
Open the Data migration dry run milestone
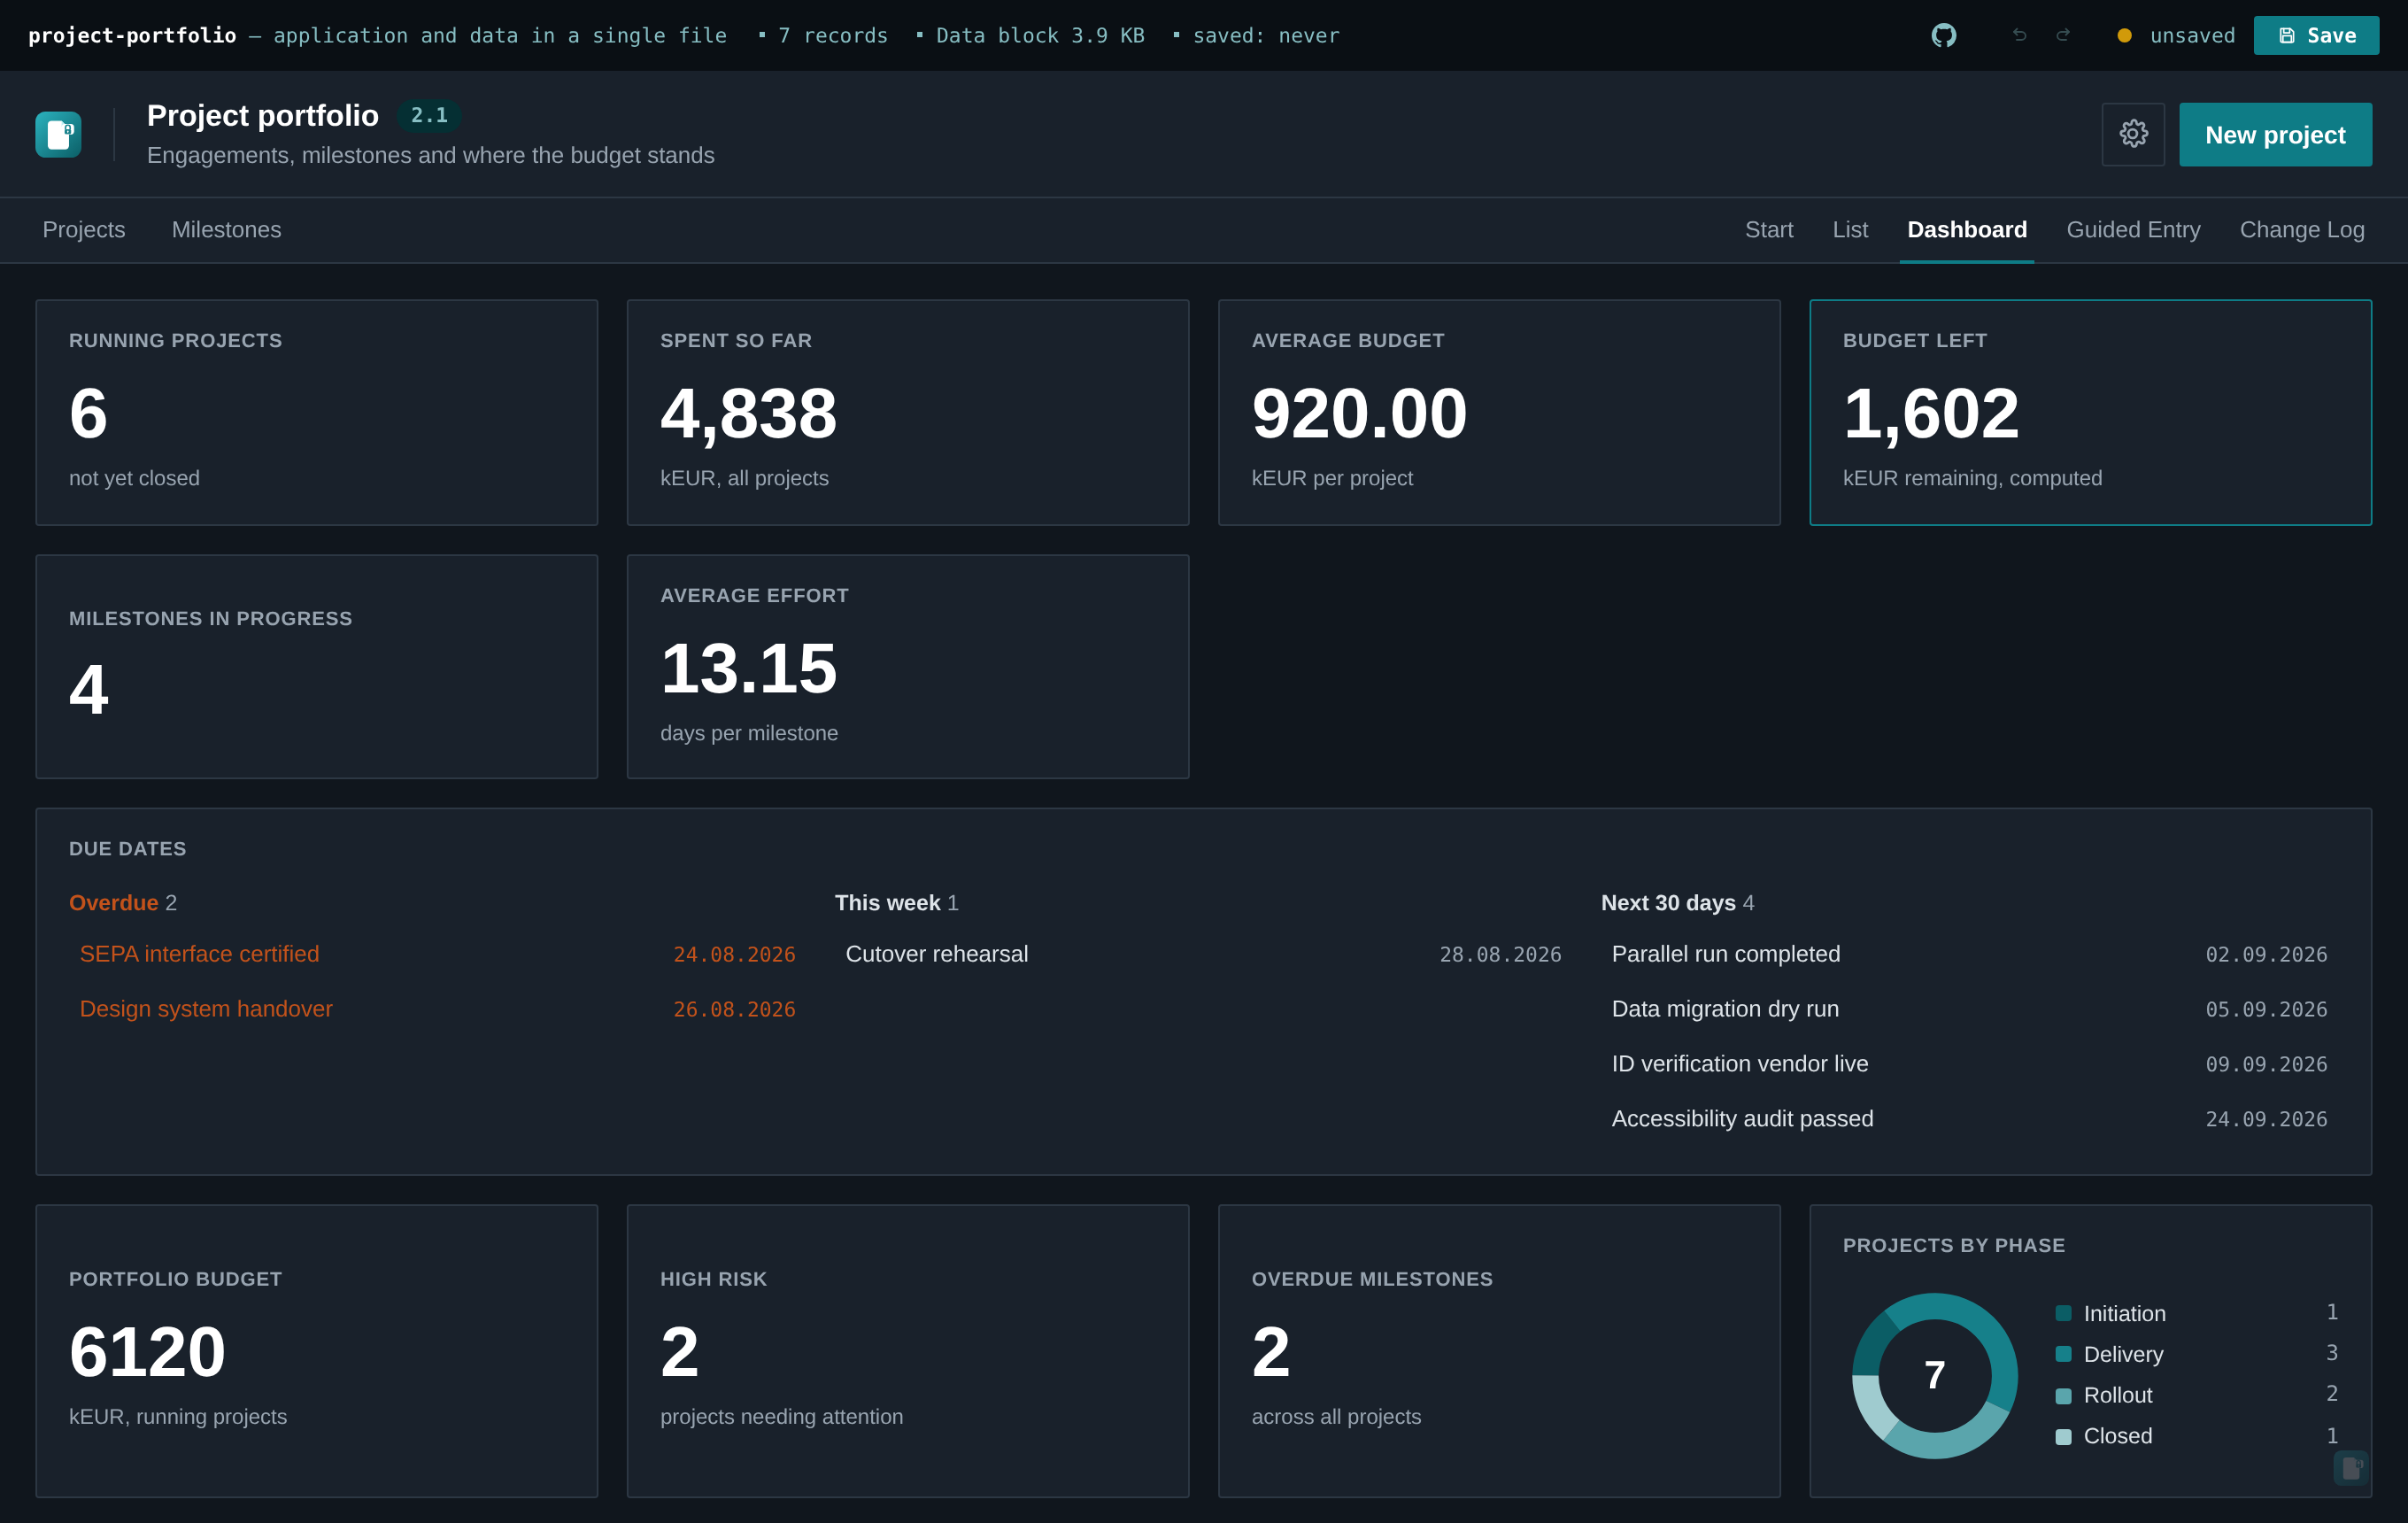pos(1969,1009)
